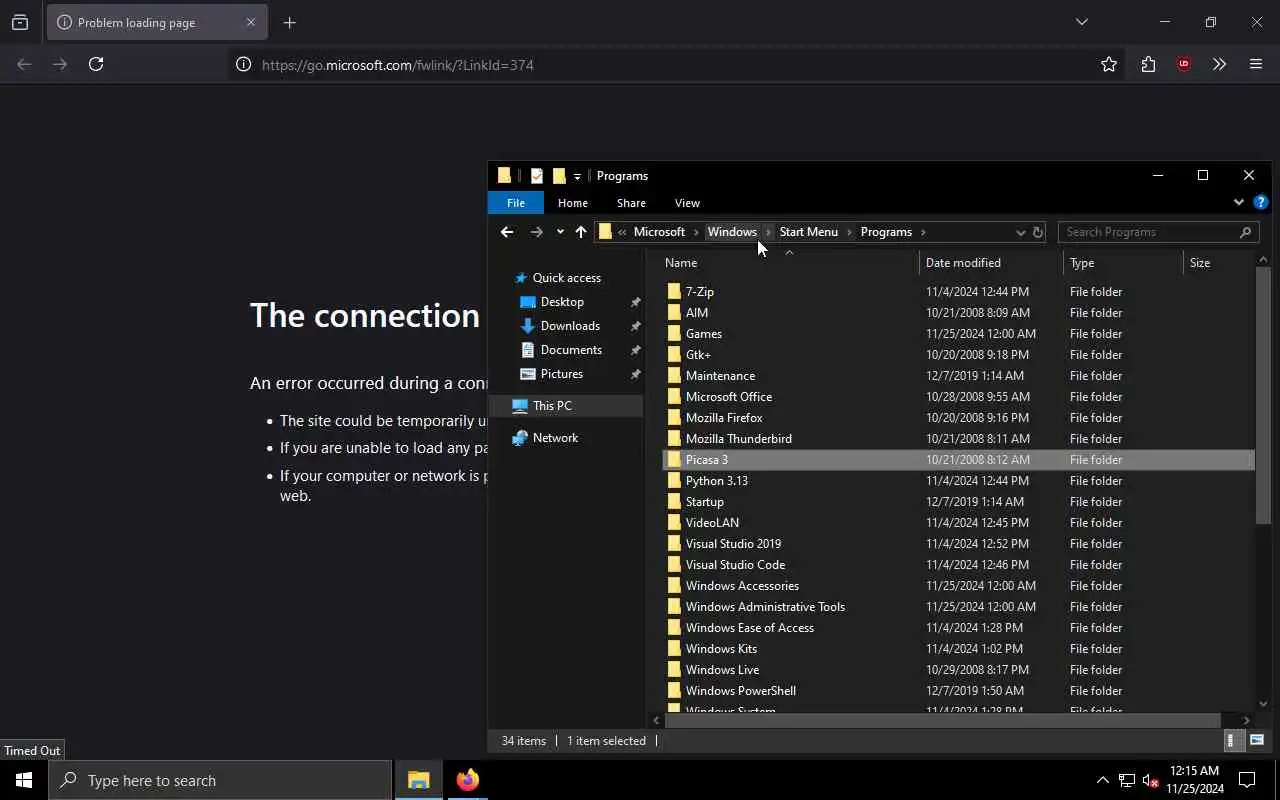Expand the Explorer ribbon chevron
The image size is (1280, 800).
point(1238,202)
